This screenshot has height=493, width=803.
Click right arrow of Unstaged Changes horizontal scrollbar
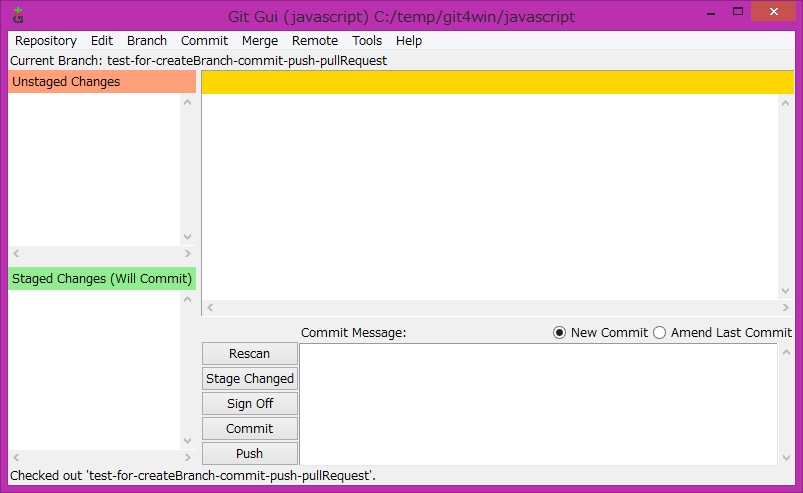187,253
